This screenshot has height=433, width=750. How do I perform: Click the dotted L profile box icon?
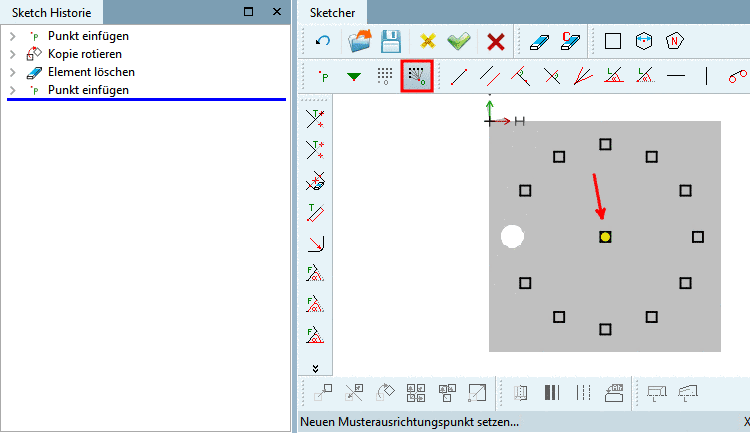687,393
